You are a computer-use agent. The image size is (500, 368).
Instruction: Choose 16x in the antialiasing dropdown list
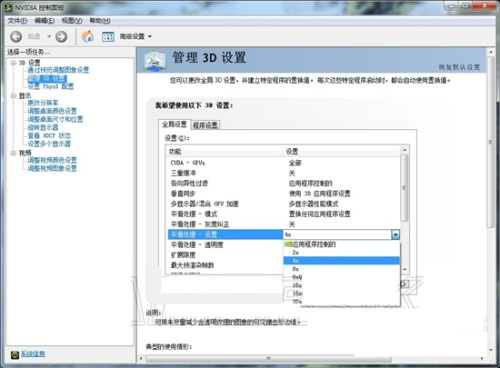[x=342, y=285]
